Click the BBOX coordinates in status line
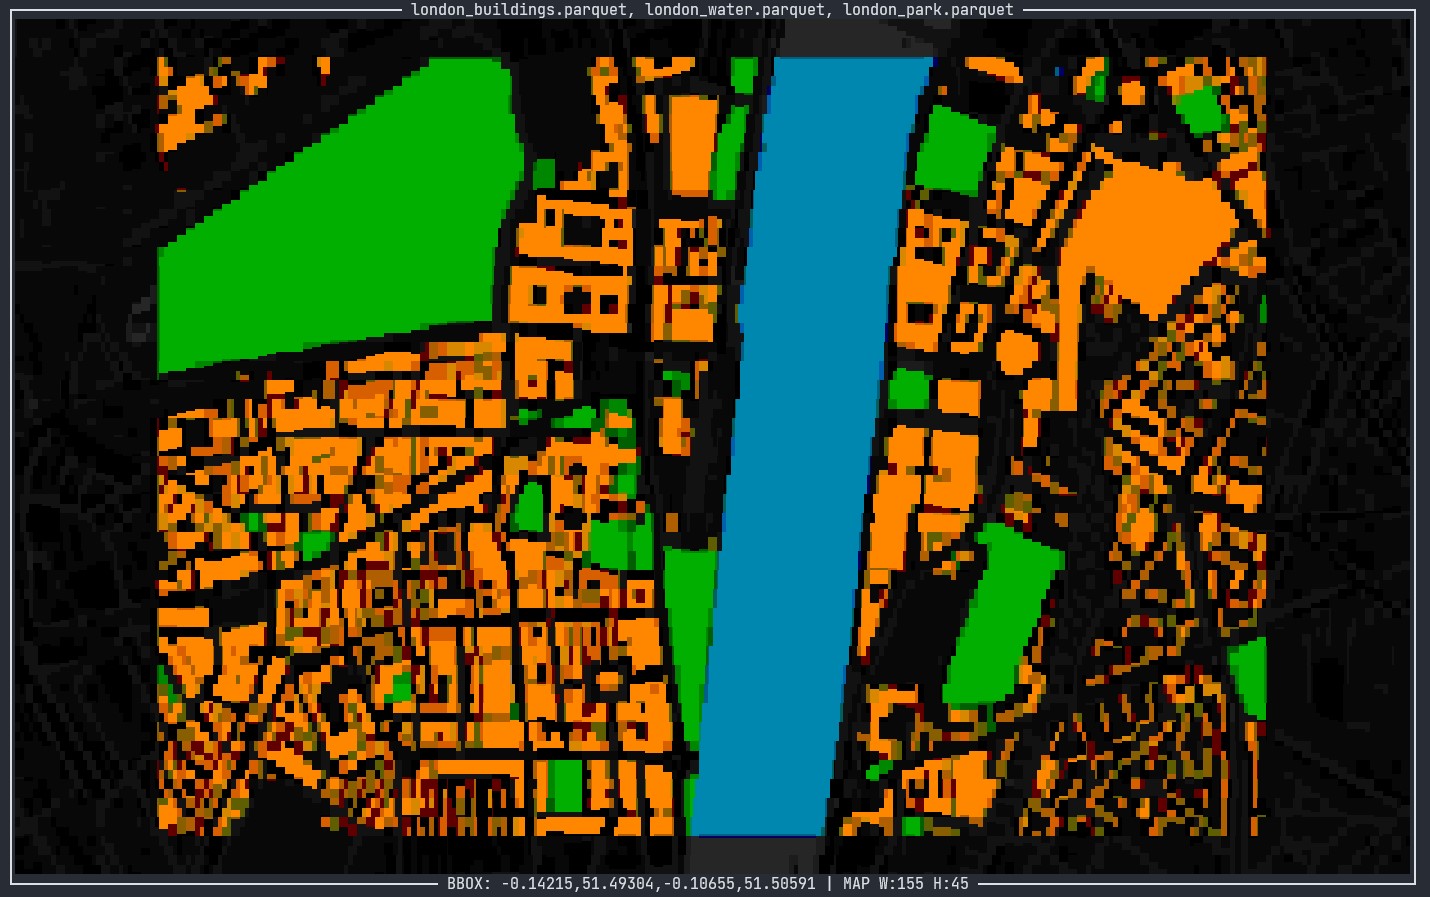Screen dimensions: 1430x897 631,884
